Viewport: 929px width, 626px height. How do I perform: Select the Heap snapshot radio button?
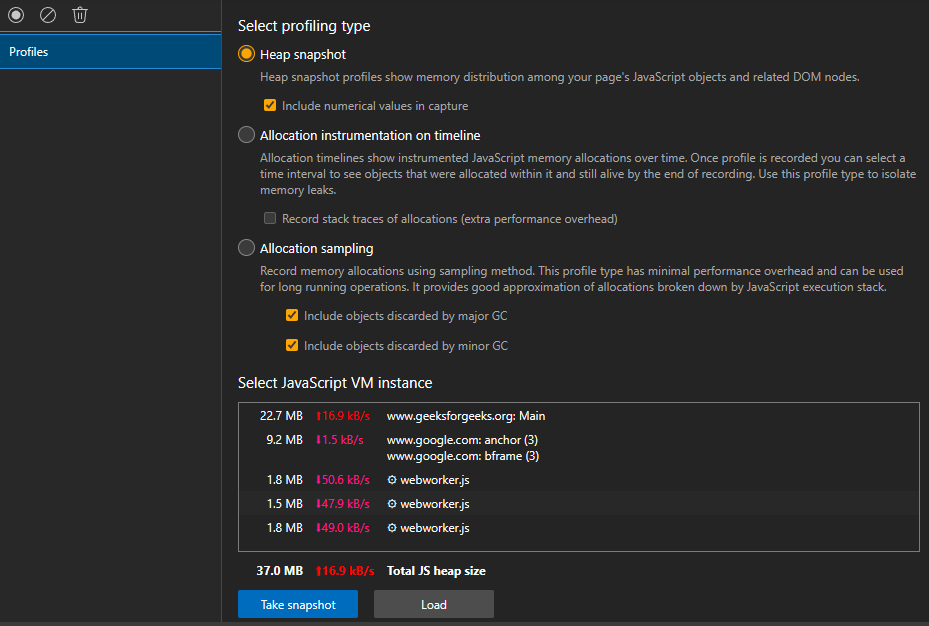pos(246,54)
